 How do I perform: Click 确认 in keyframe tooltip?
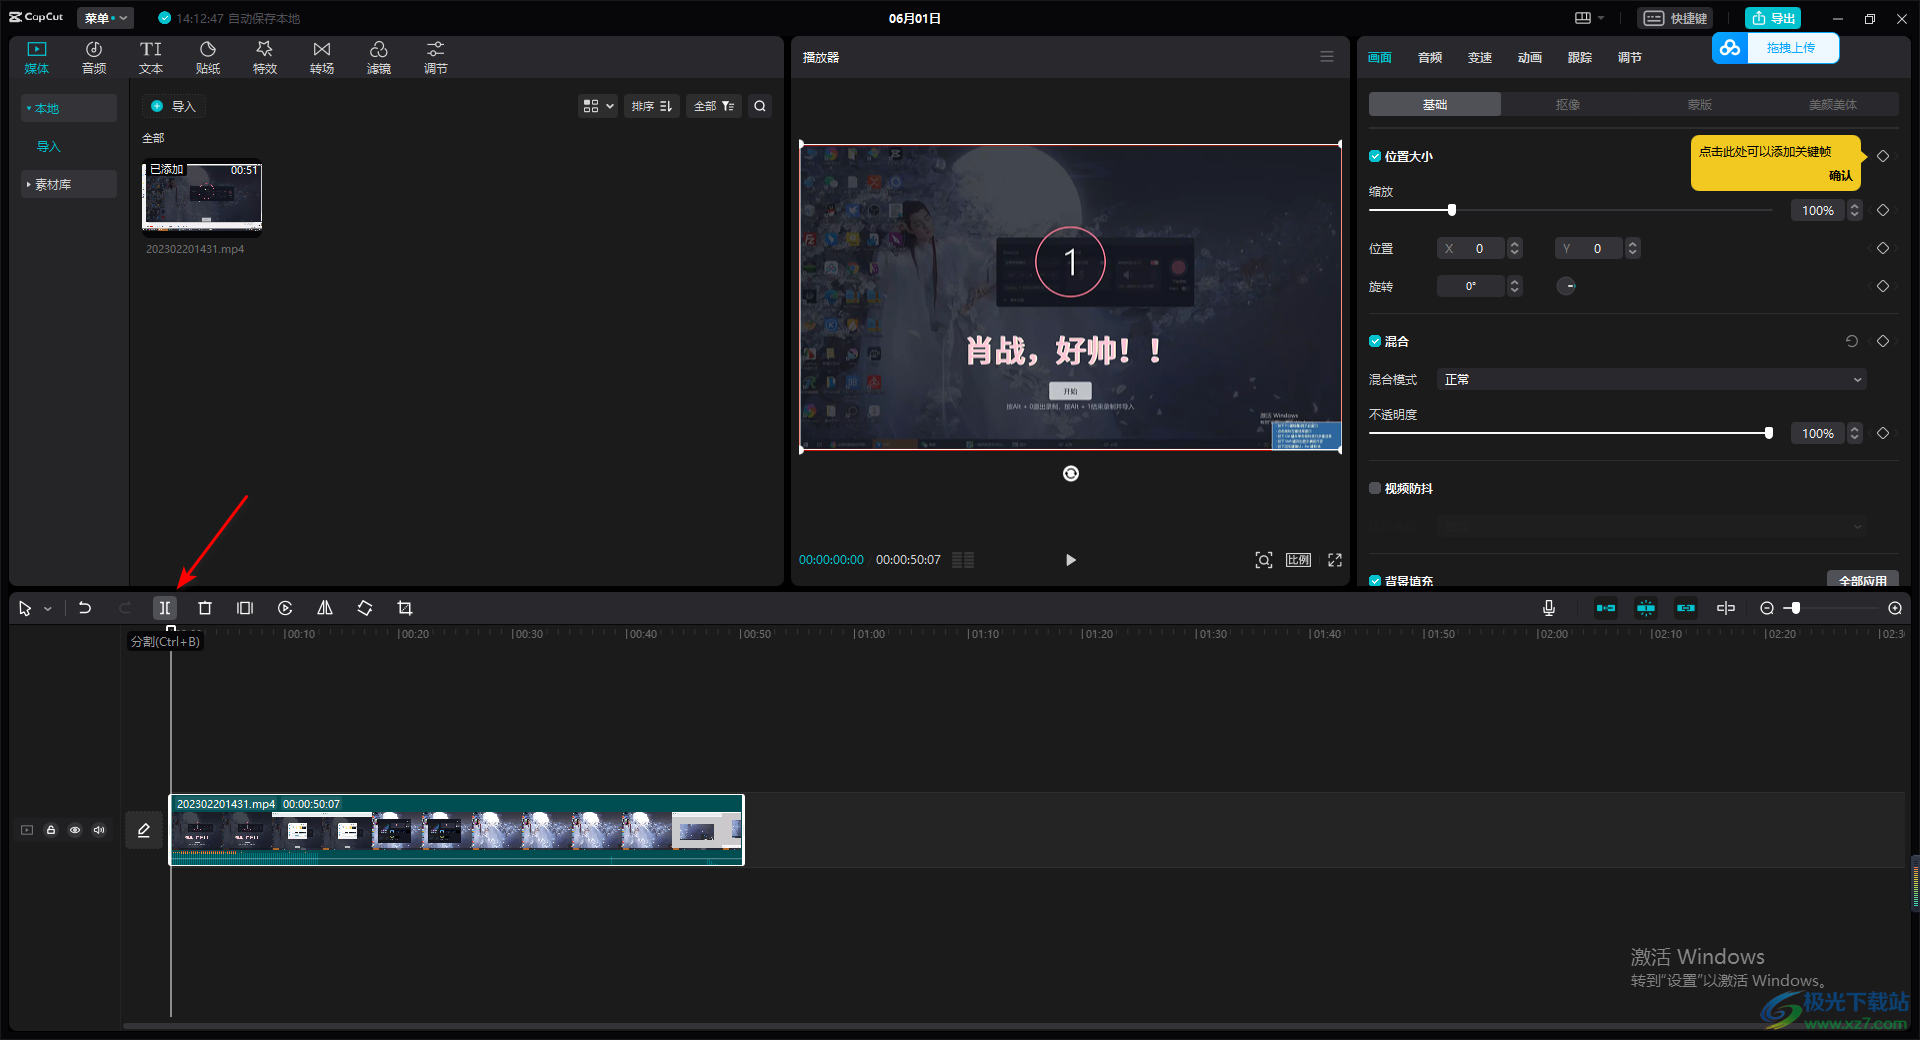click(x=1840, y=175)
